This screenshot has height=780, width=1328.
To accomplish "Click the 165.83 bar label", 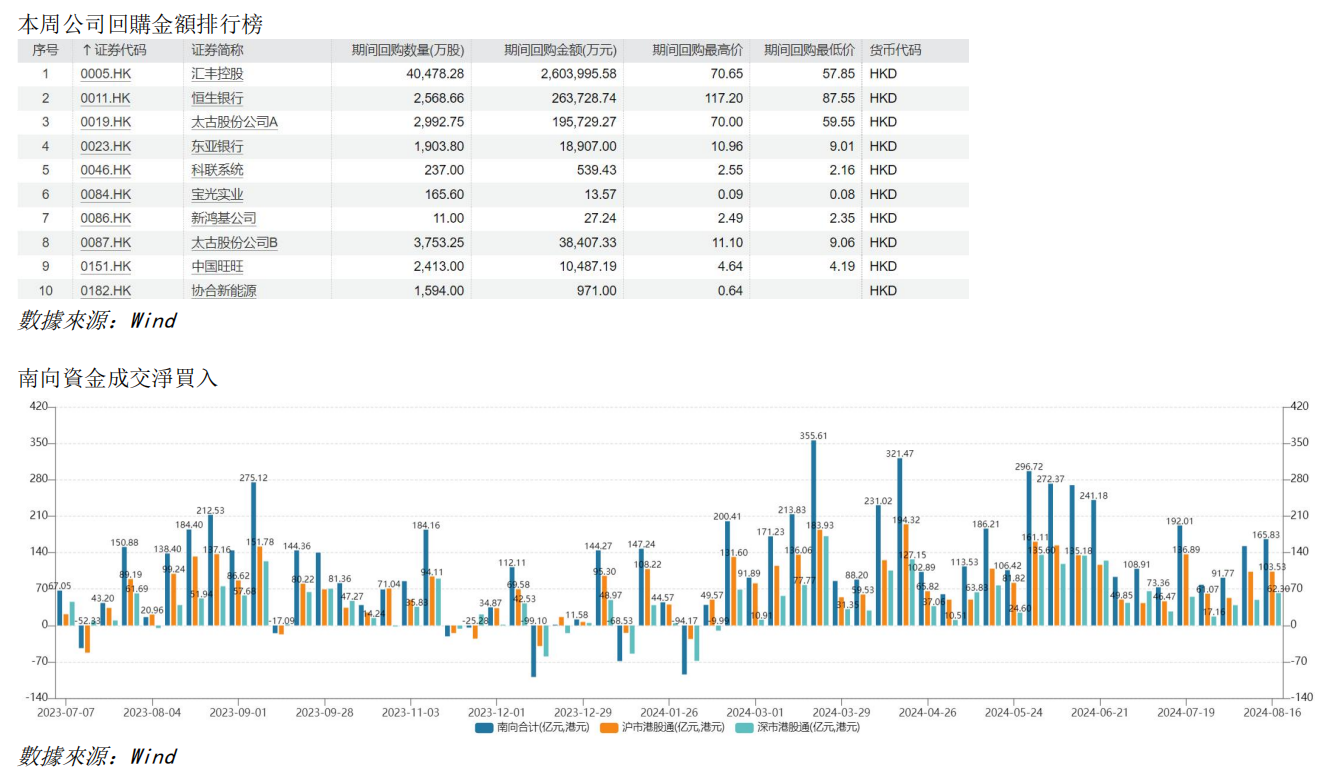I will tap(1265, 534).
